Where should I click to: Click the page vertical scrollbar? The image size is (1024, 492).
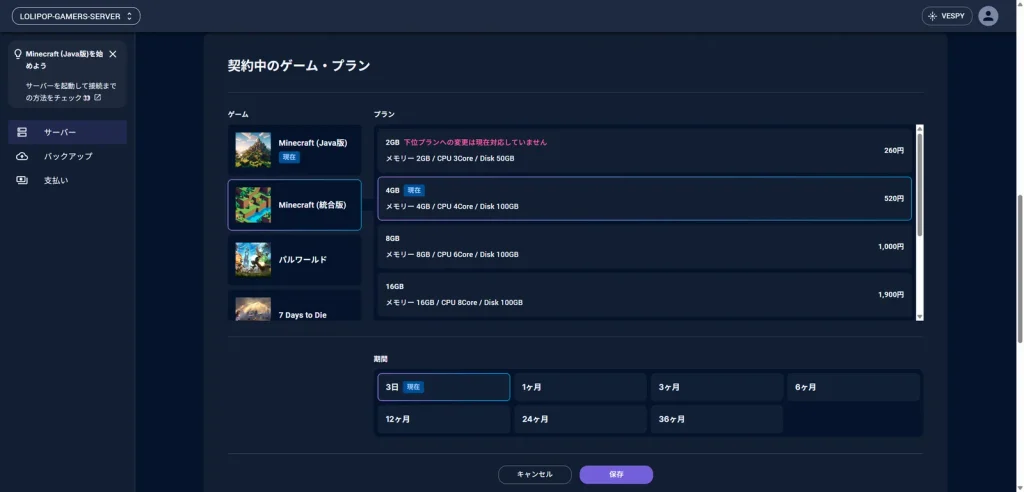click(x=1019, y=268)
